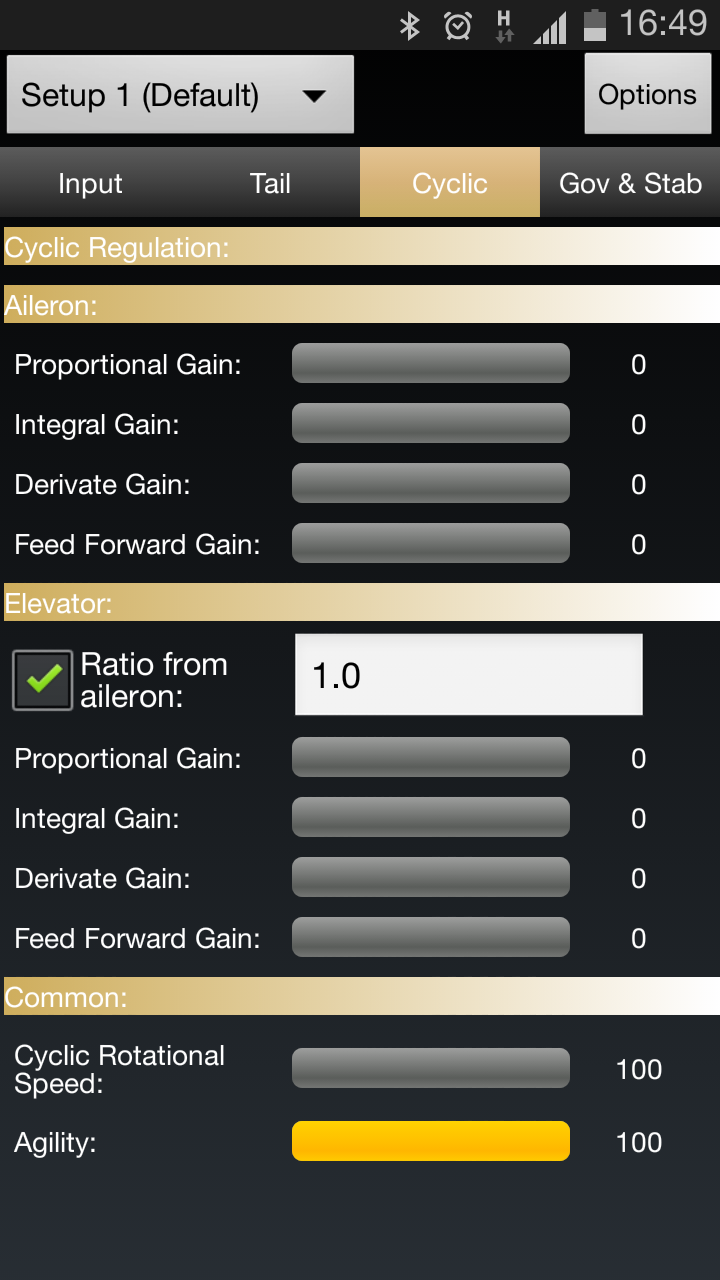Open the Setup 1 (Default) dropdown
The height and width of the screenshot is (1280, 720).
coord(181,95)
